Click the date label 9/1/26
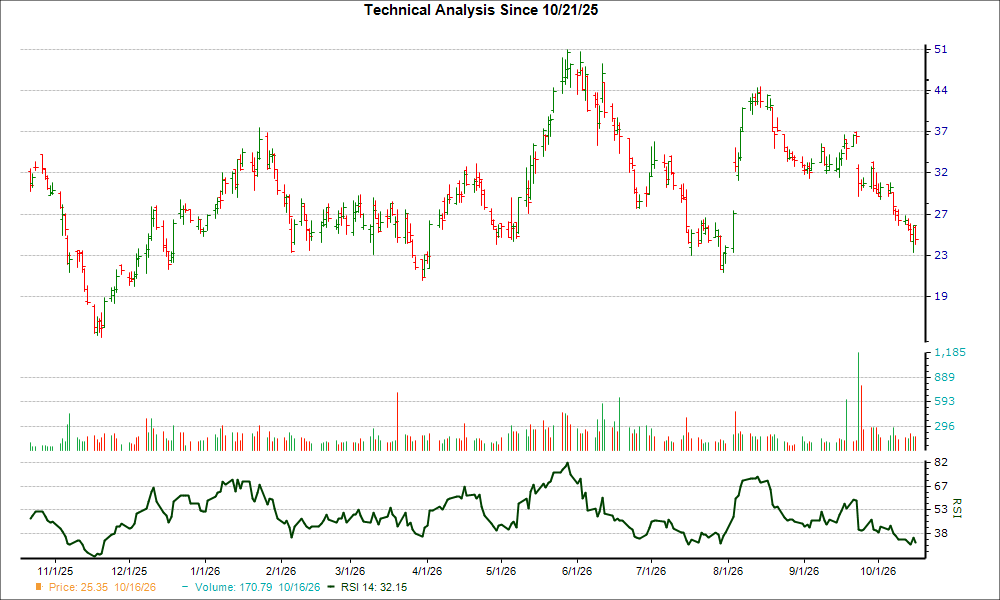The image size is (1000, 600). tap(804, 571)
